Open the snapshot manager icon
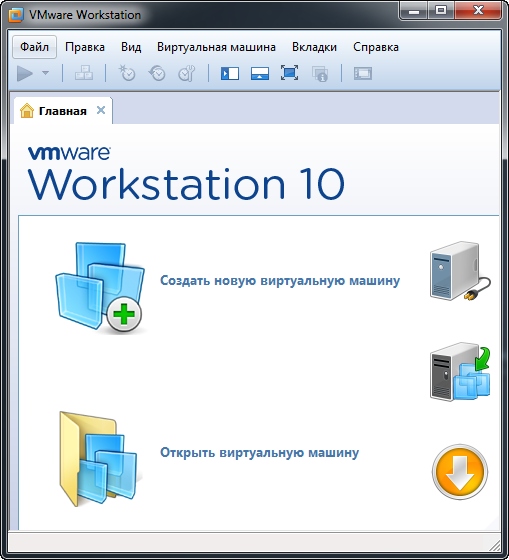Image resolution: width=509 pixels, height=560 pixels. [x=186, y=73]
